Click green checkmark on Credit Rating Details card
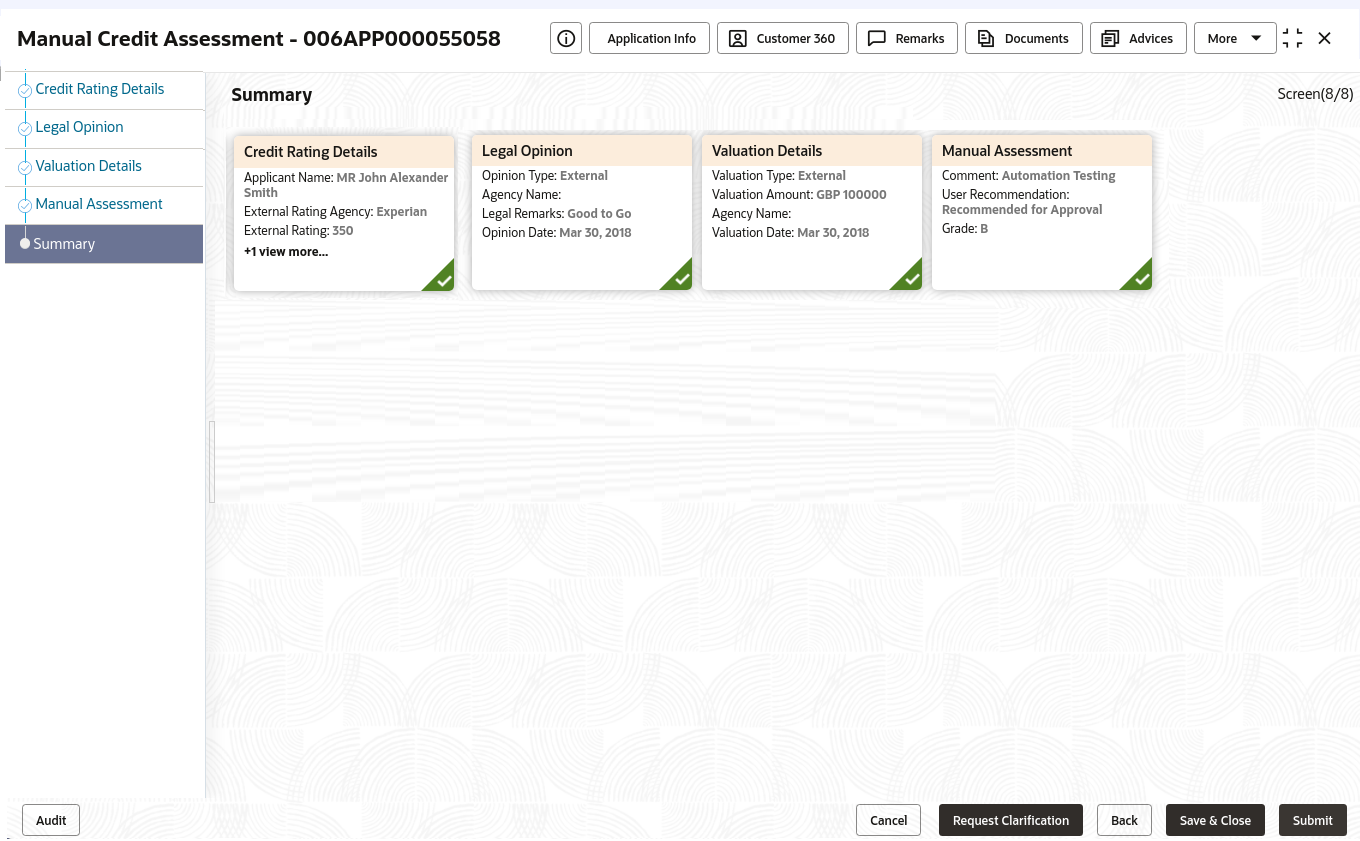The image size is (1360, 841). point(442,279)
